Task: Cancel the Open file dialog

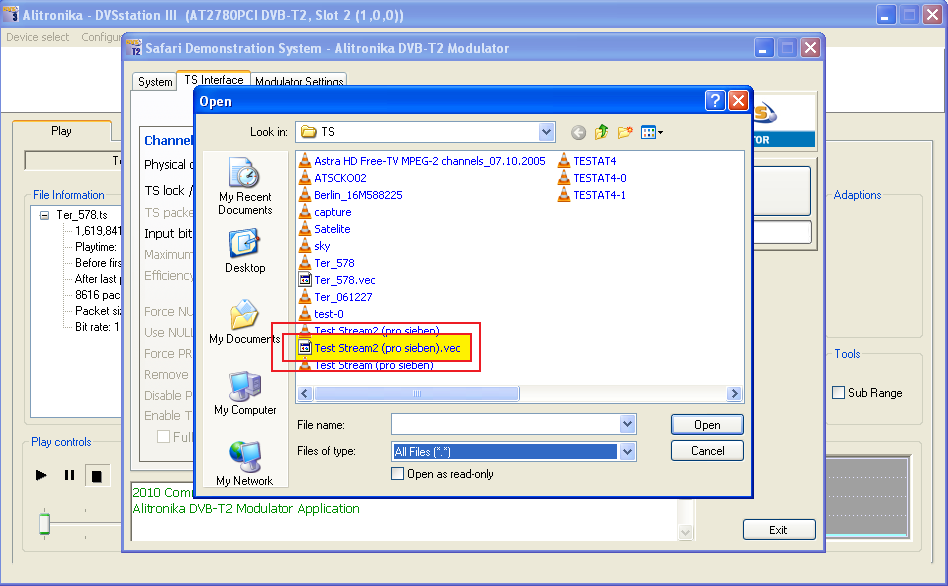Action: click(x=707, y=451)
